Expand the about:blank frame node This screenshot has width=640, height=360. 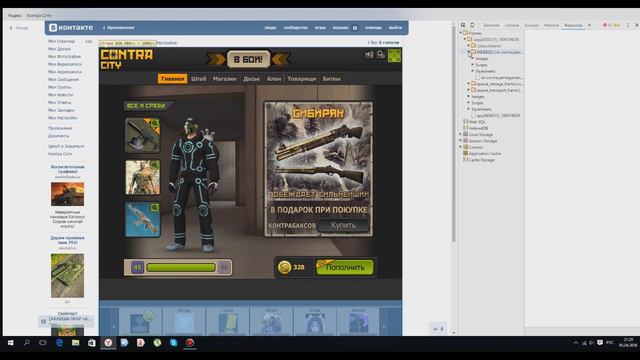coord(469,46)
